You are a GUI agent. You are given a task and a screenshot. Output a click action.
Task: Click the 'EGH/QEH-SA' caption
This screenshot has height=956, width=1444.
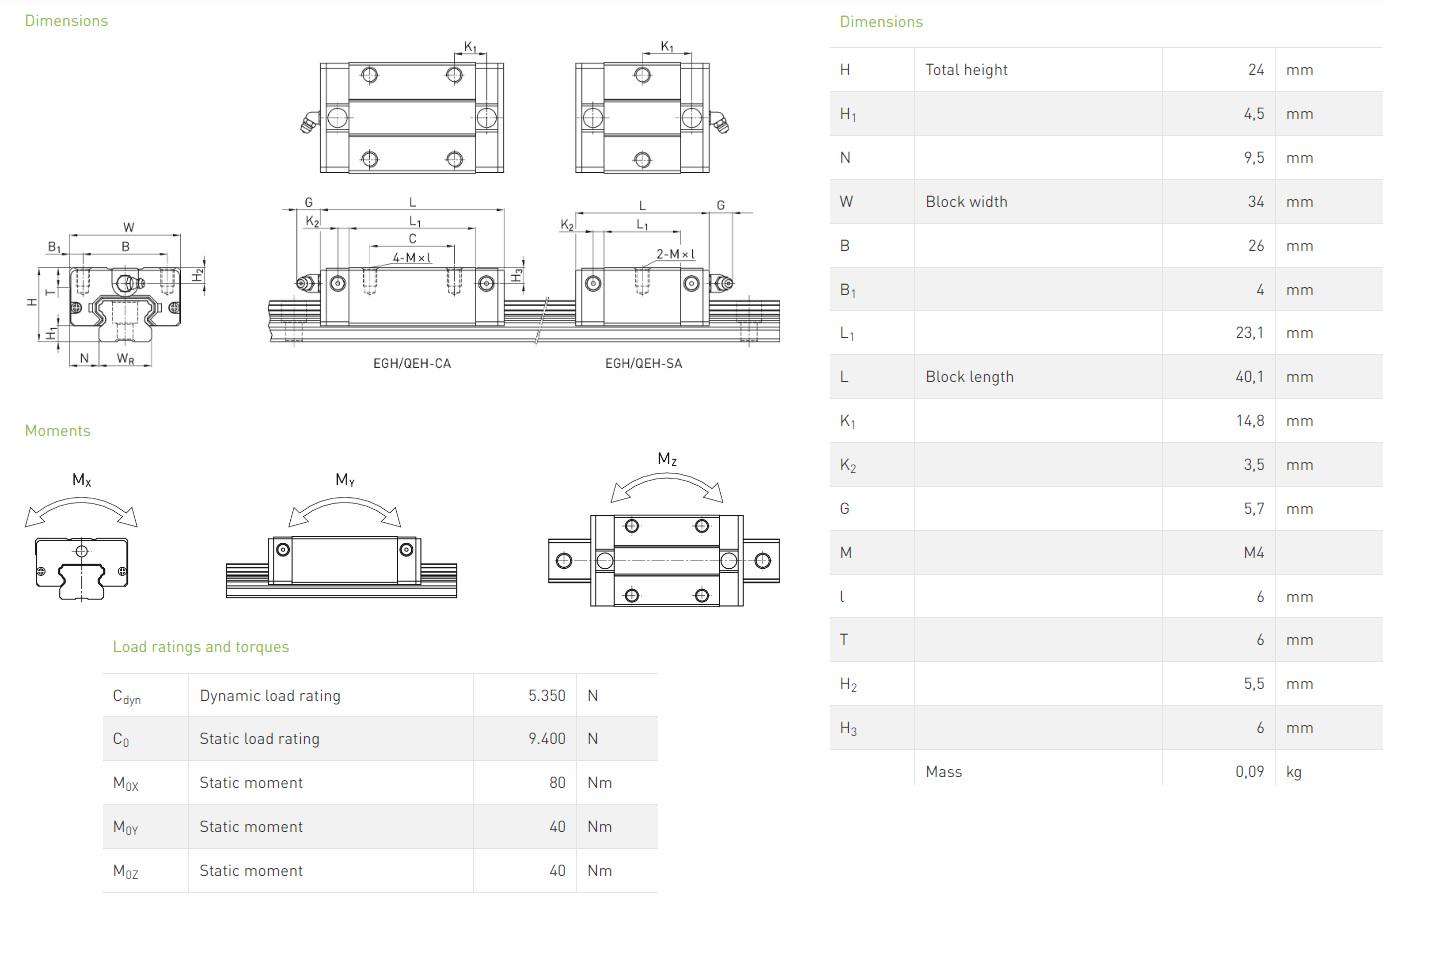644,363
